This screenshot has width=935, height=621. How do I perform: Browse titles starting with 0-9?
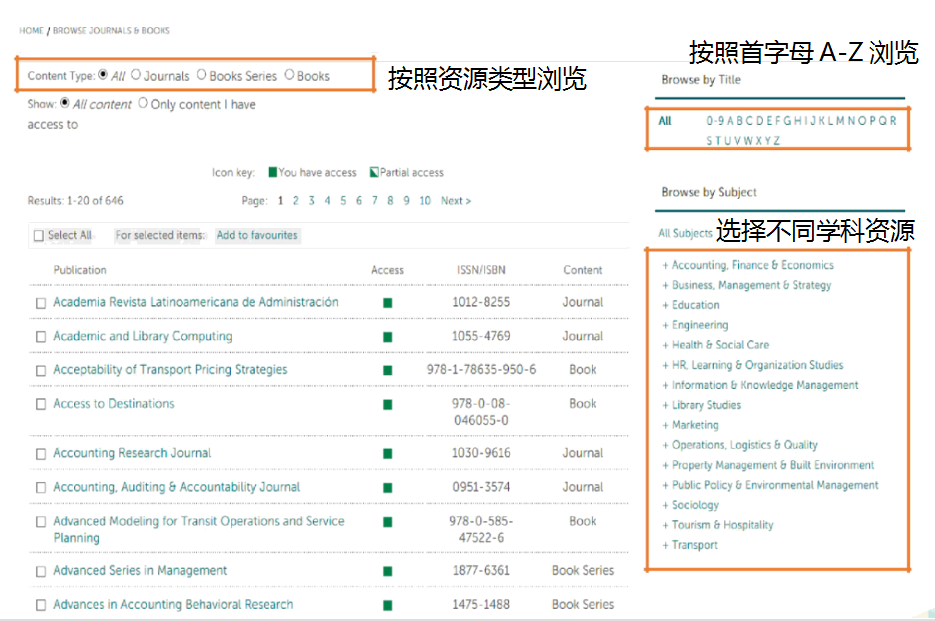715,121
